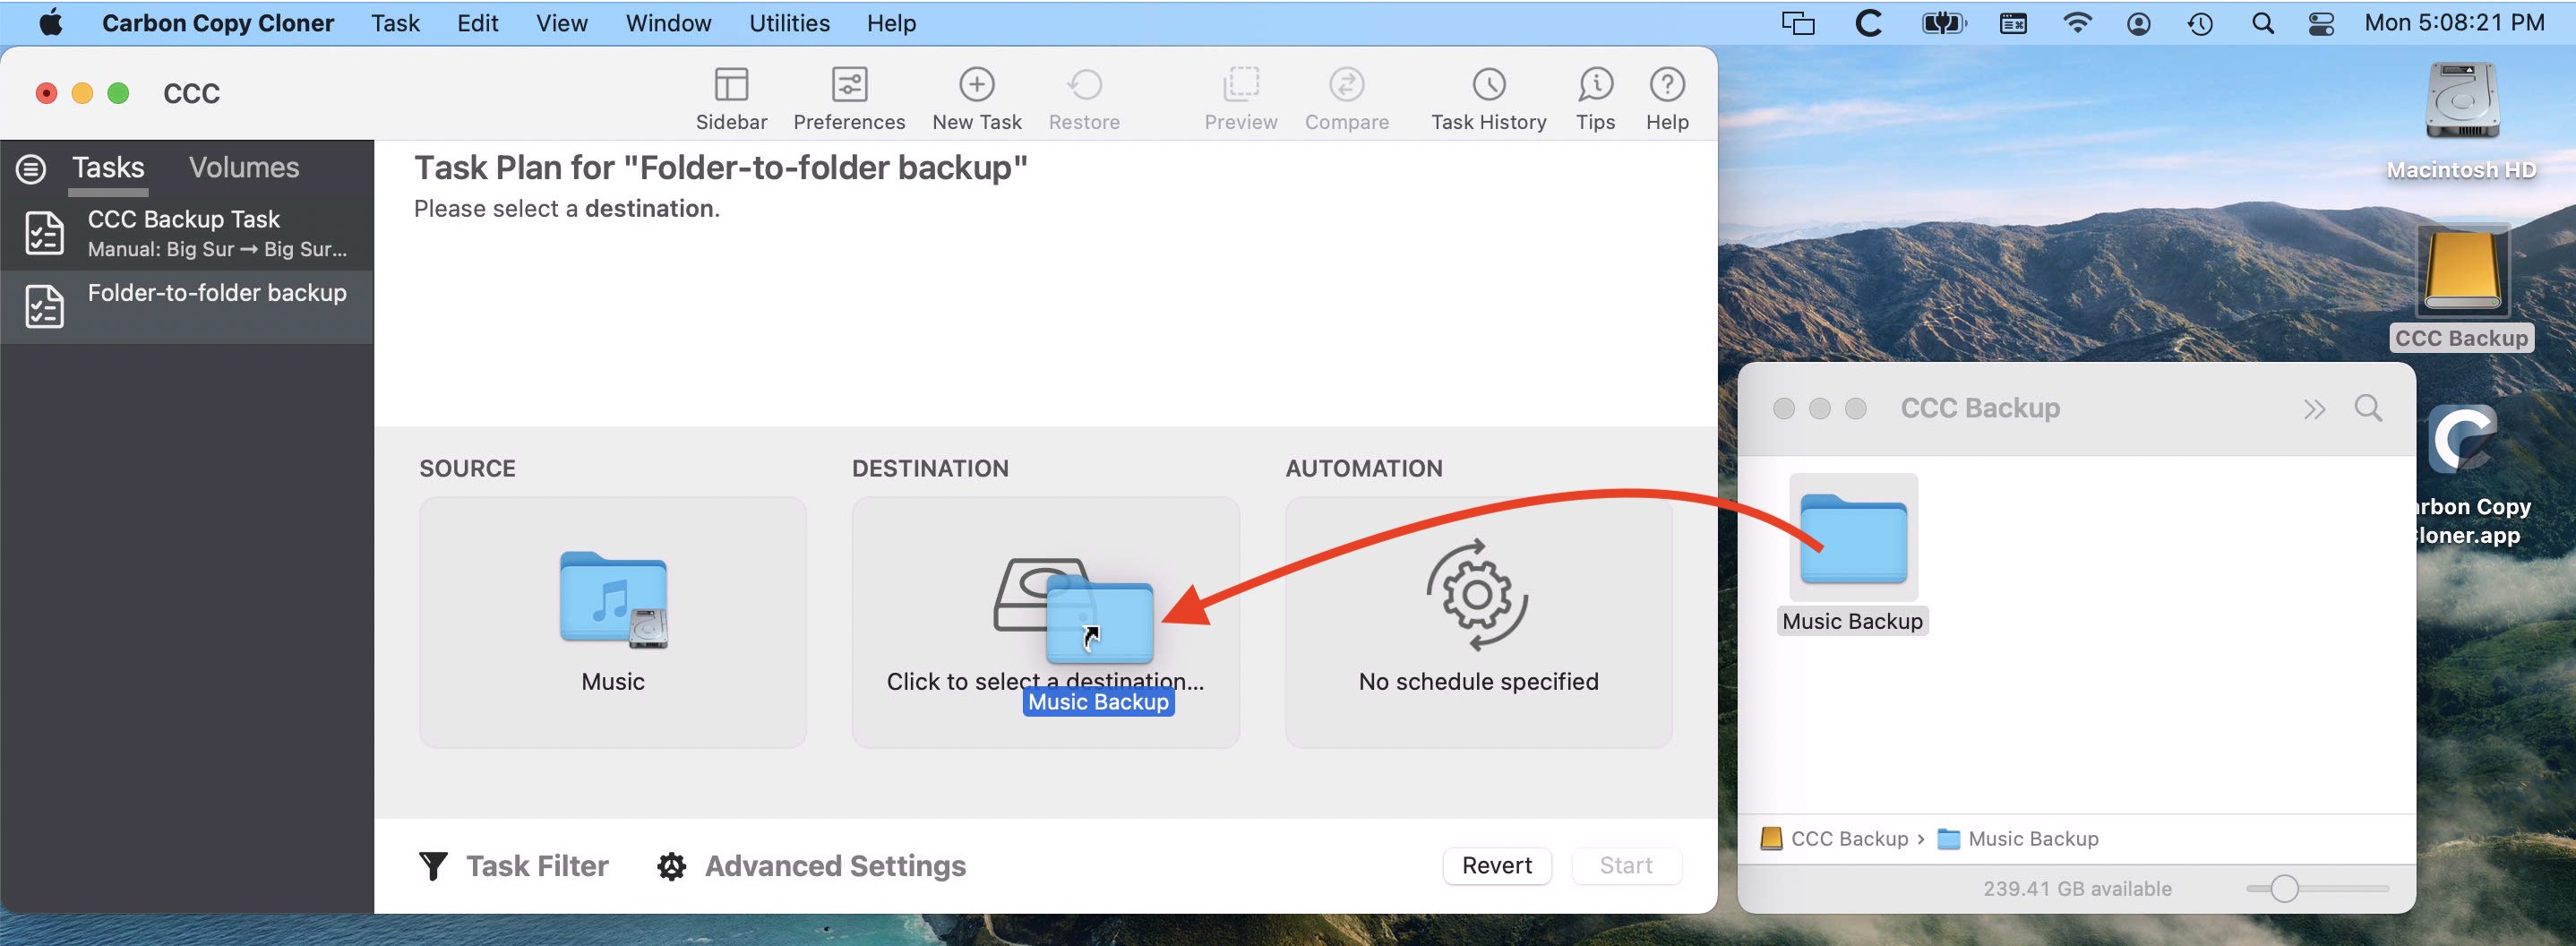Click the user account menu bar icon
2576x946 pixels.
coord(2138,23)
